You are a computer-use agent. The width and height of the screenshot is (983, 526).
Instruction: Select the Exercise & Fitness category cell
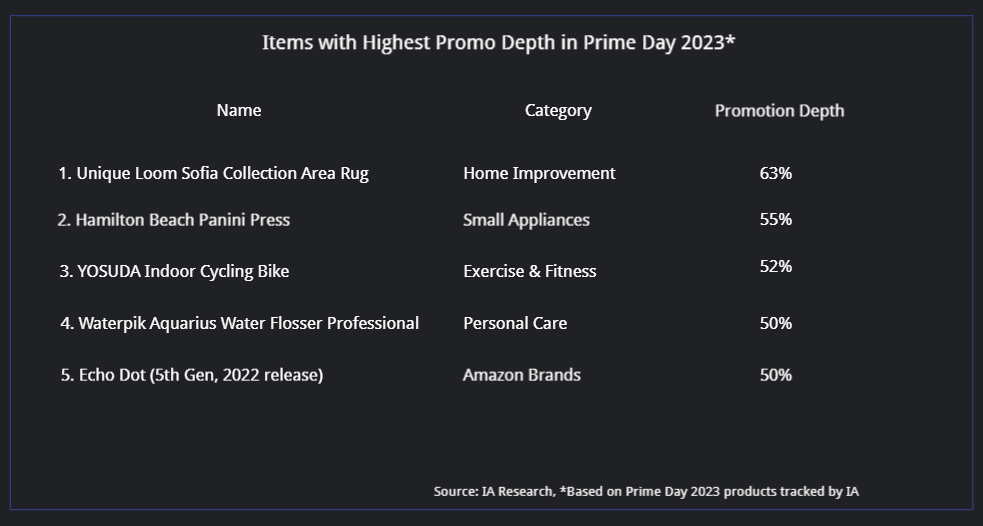point(530,271)
